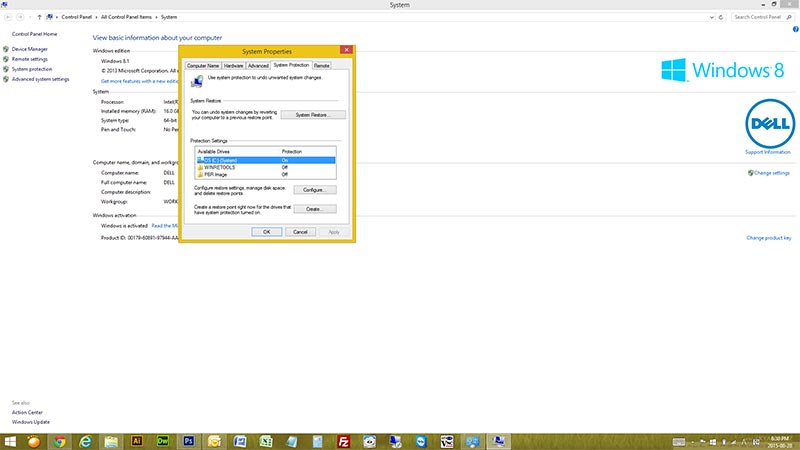Launch Adobe Illustrator from the taskbar
800x450 pixels.
[137, 441]
